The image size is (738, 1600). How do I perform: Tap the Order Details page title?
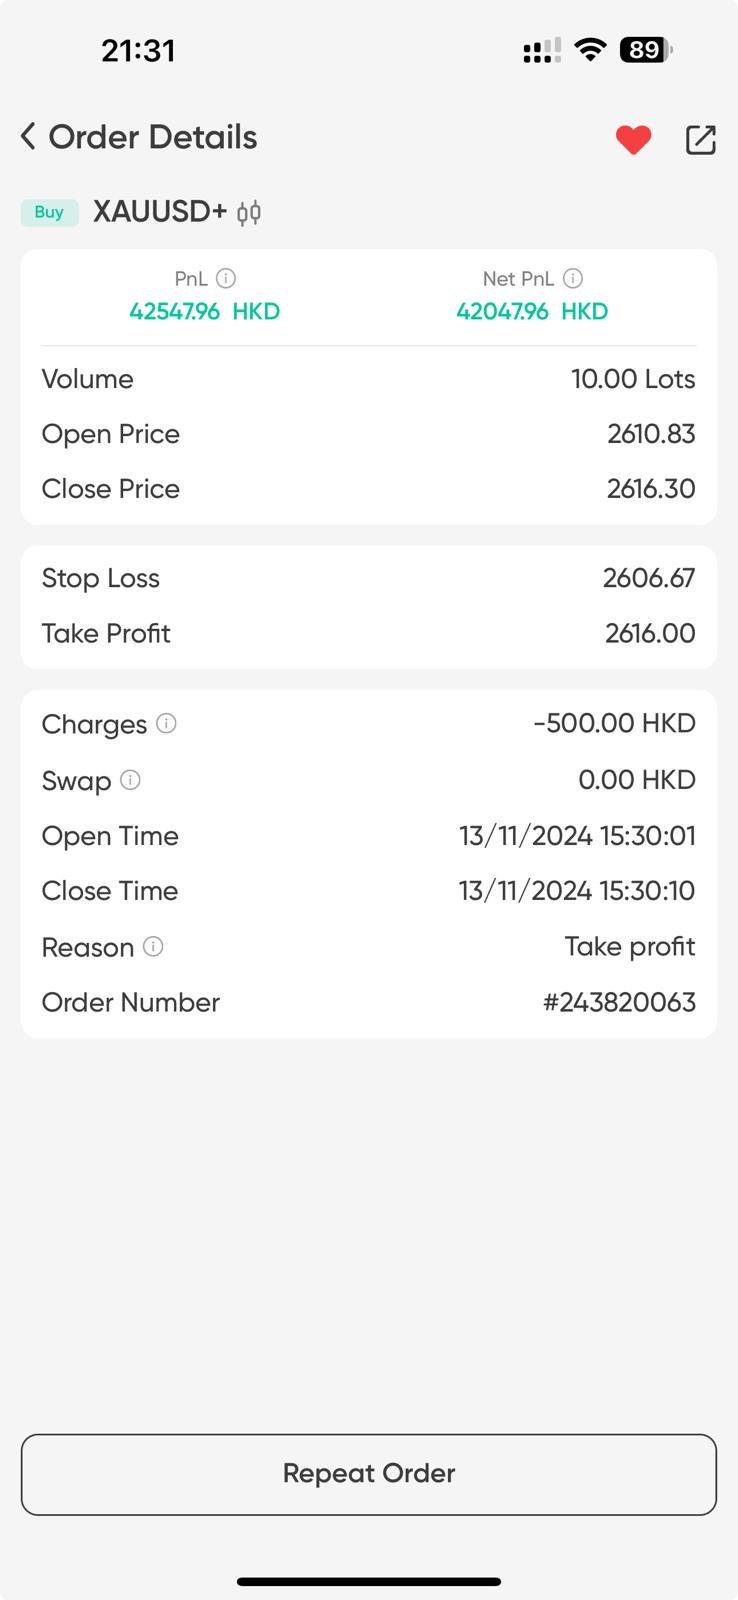click(153, 137)
